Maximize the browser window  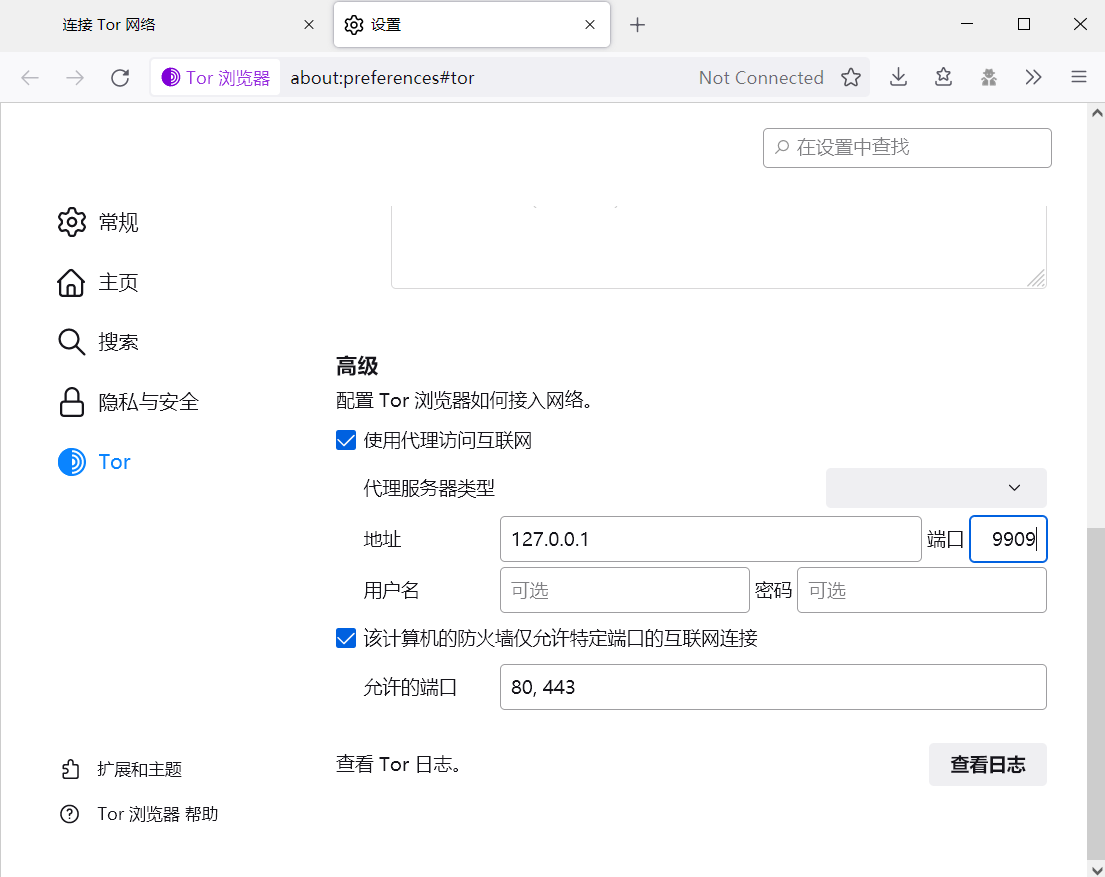tap(1024, 25)
